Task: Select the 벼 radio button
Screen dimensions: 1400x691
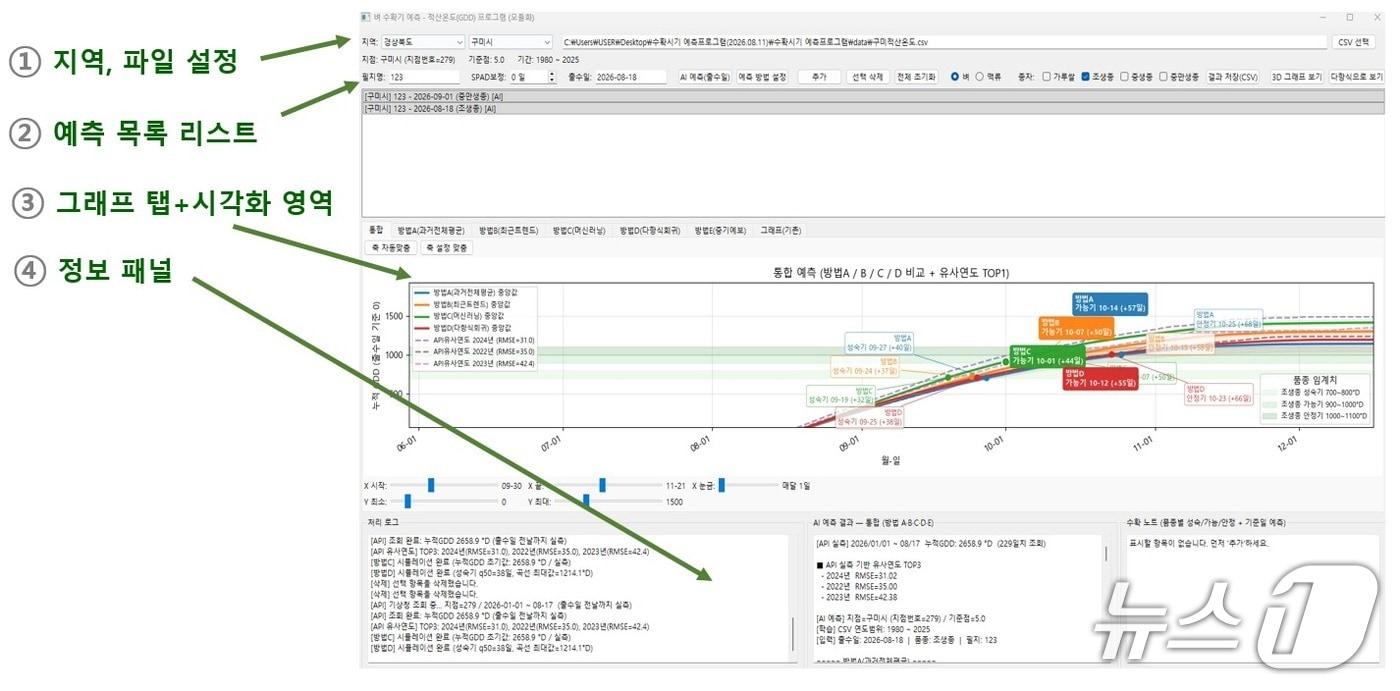Action: (x=955, y=77)
